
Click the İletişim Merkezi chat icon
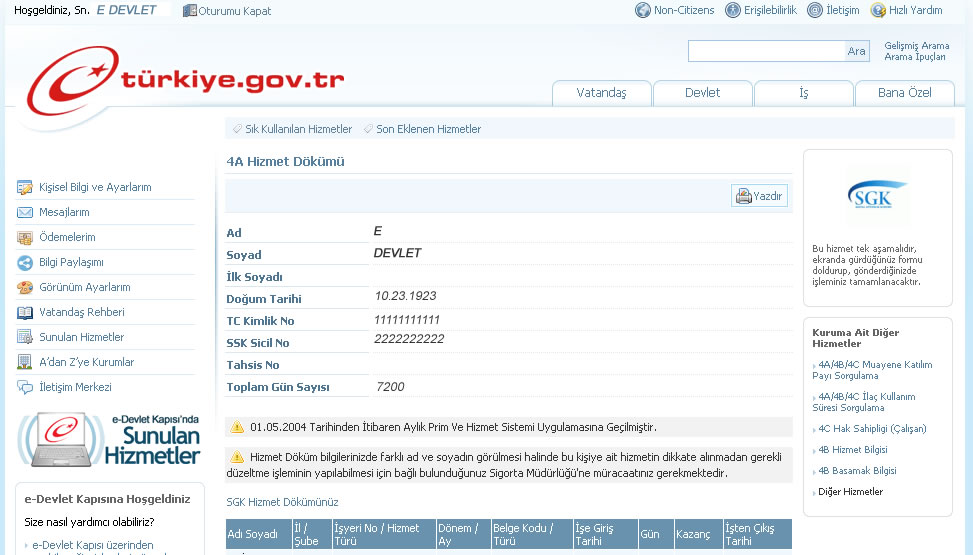(x=25, y=388)
